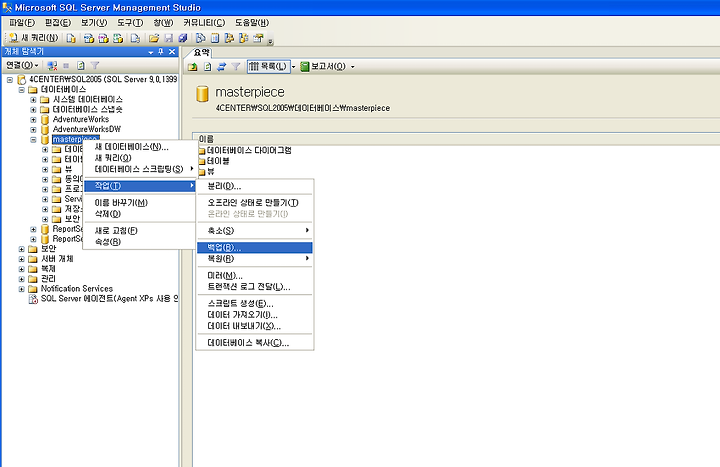Expand the Notification Services node
The width and height of the screenshot is (720, 467).
pos(22,289)
